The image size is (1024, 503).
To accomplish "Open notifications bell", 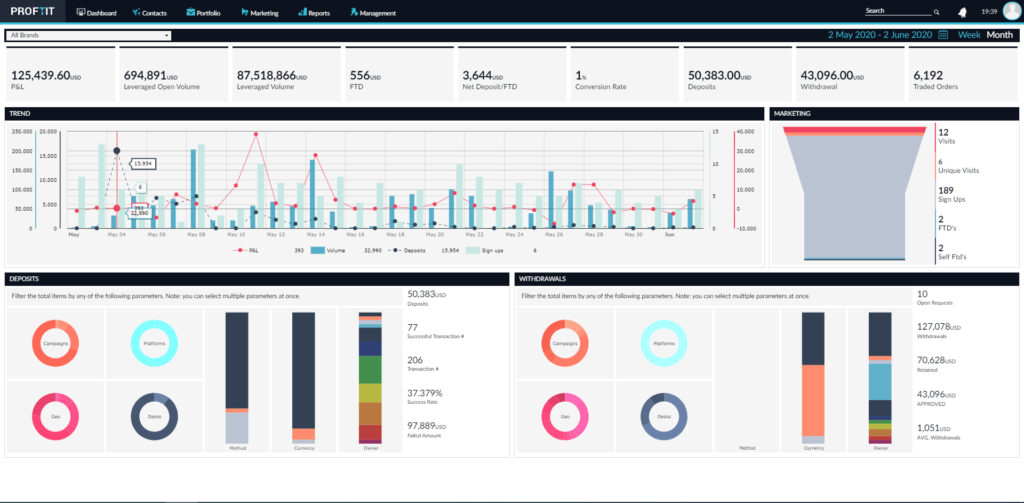I will point(962,12).
